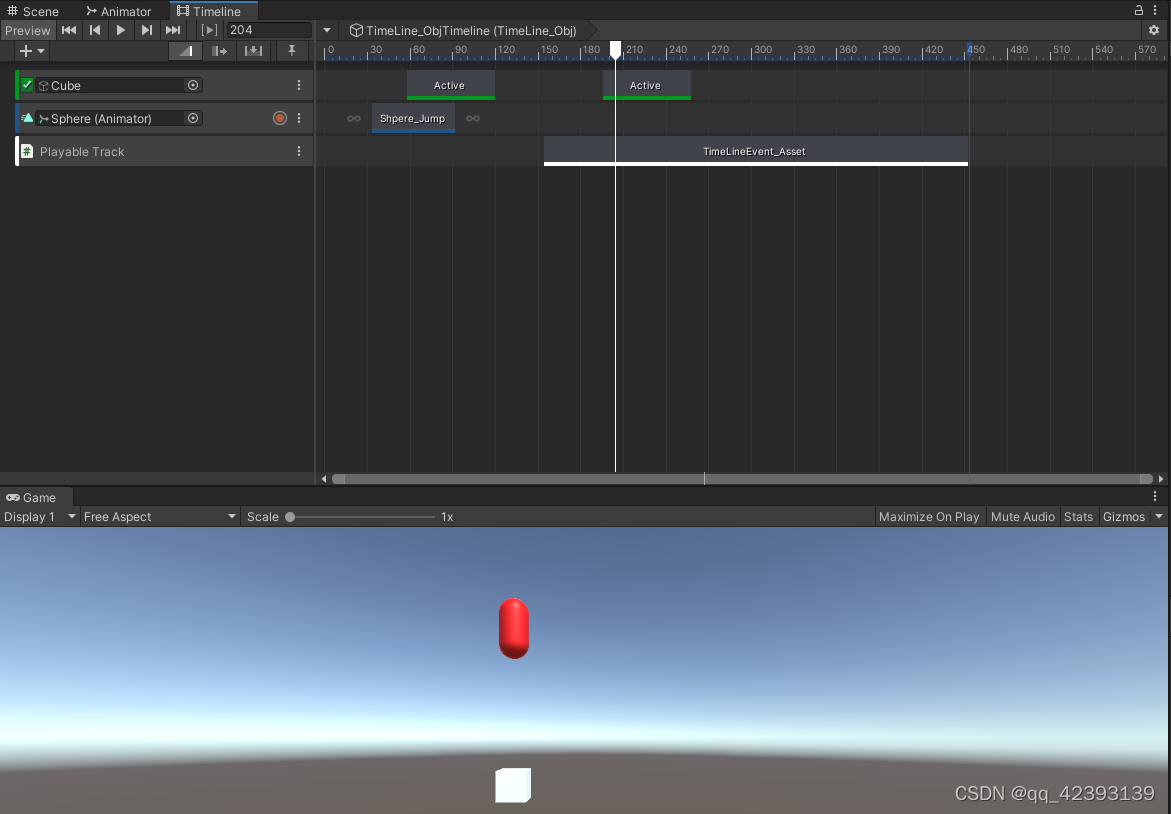
Task: Open the Display 1 dropdown
Action: coord(40,517)
